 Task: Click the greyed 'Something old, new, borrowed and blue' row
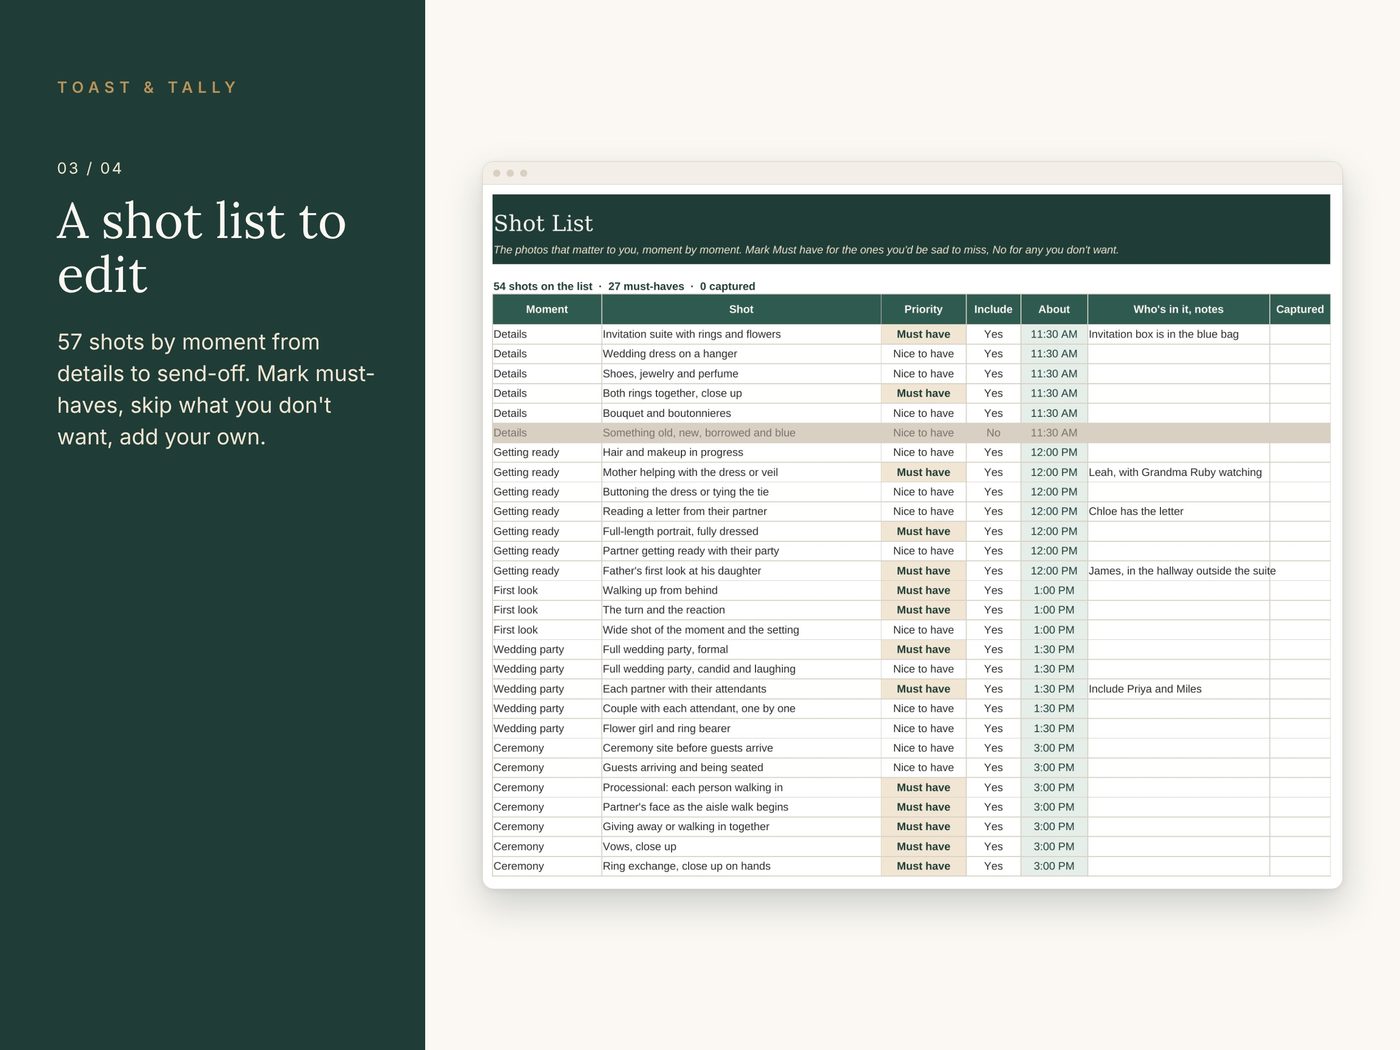point(911,433)
